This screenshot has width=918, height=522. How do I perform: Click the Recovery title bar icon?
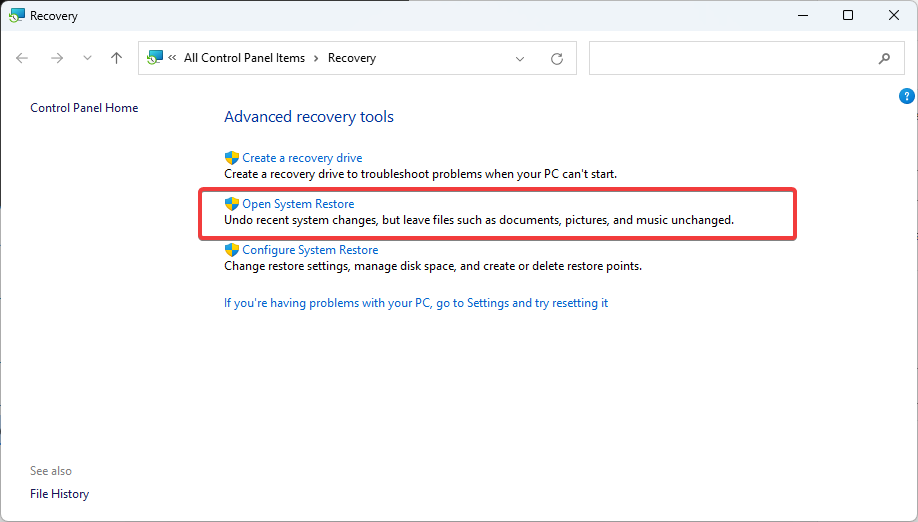point(17,15)
